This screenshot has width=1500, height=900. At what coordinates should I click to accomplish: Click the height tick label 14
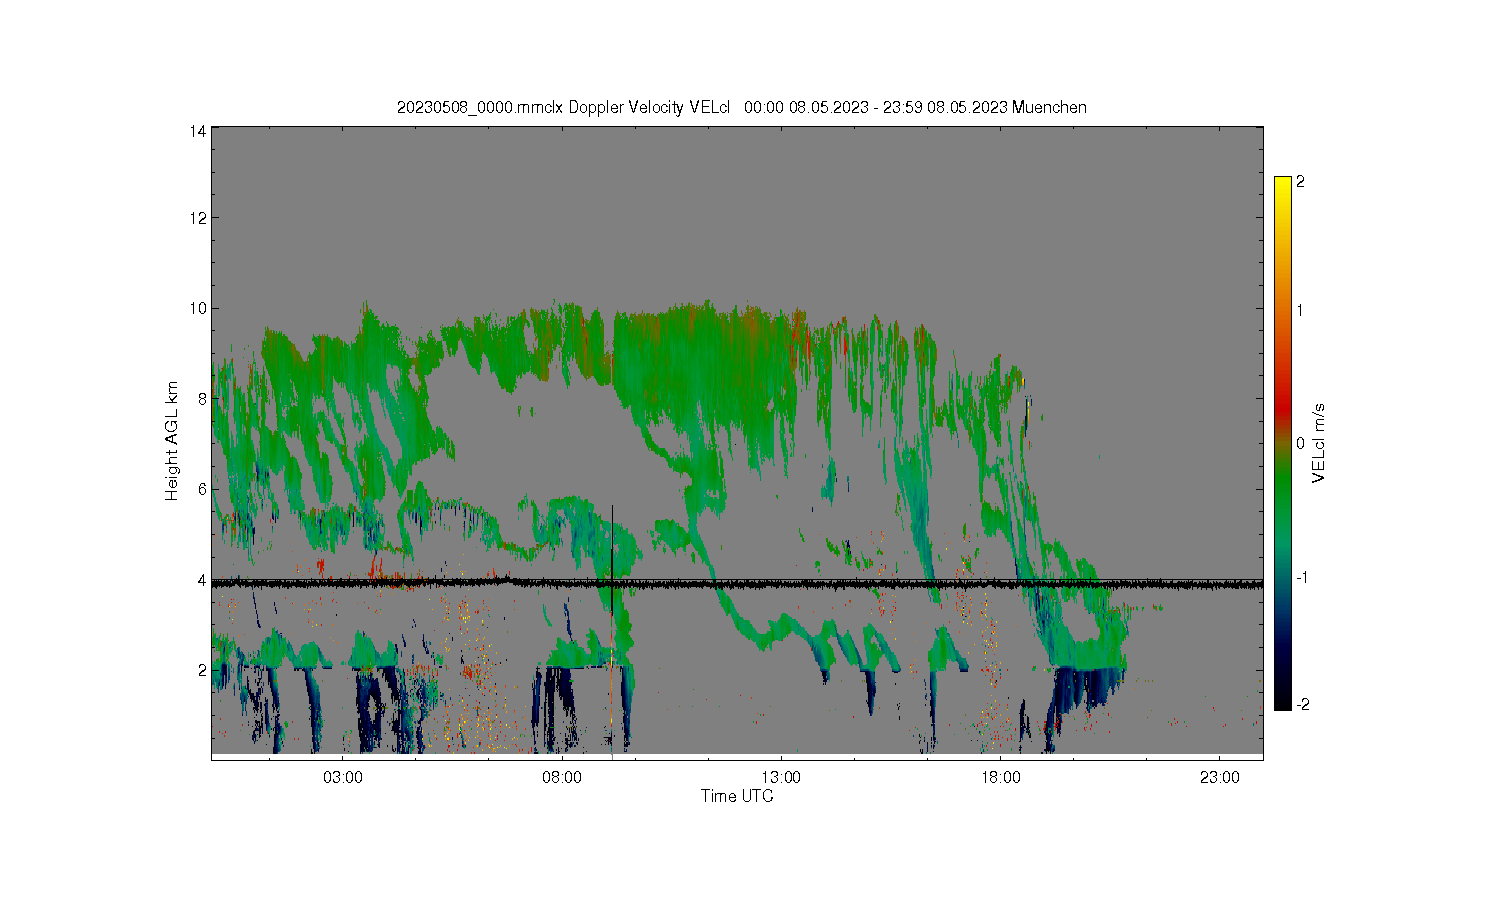tap(199, 131)
